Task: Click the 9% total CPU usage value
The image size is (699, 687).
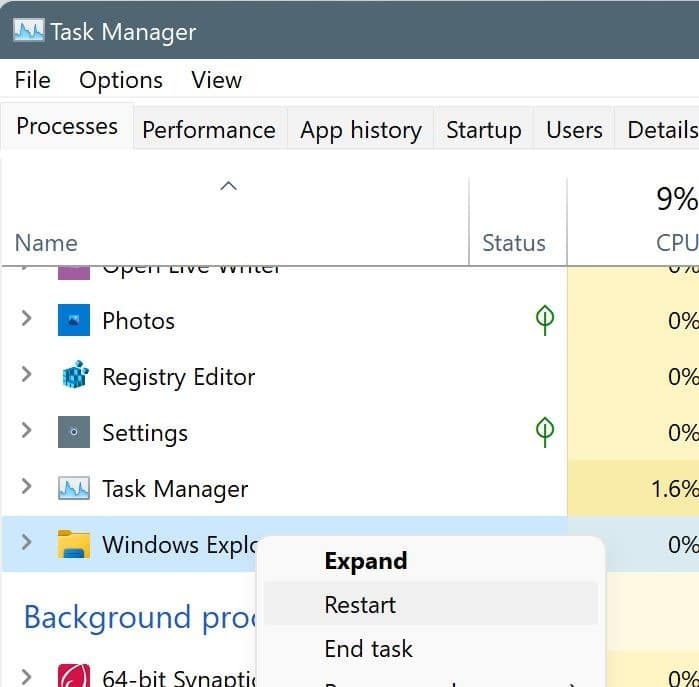Action: pos(677,198)
